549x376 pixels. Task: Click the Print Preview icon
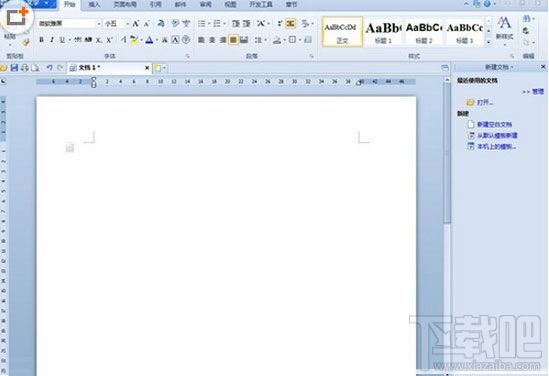tap(35, 68)
